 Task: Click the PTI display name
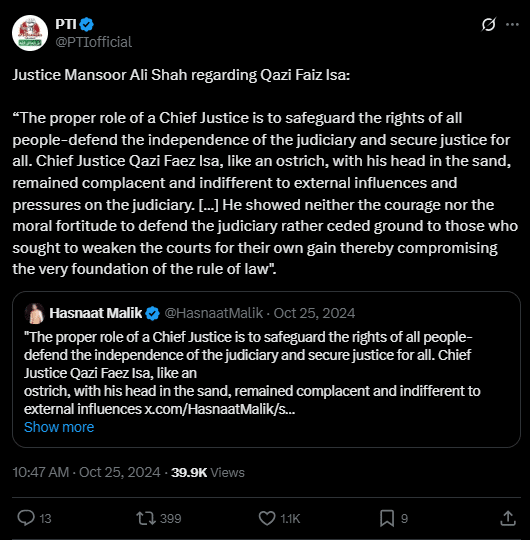pyautogui.click(x=66, y=24)
